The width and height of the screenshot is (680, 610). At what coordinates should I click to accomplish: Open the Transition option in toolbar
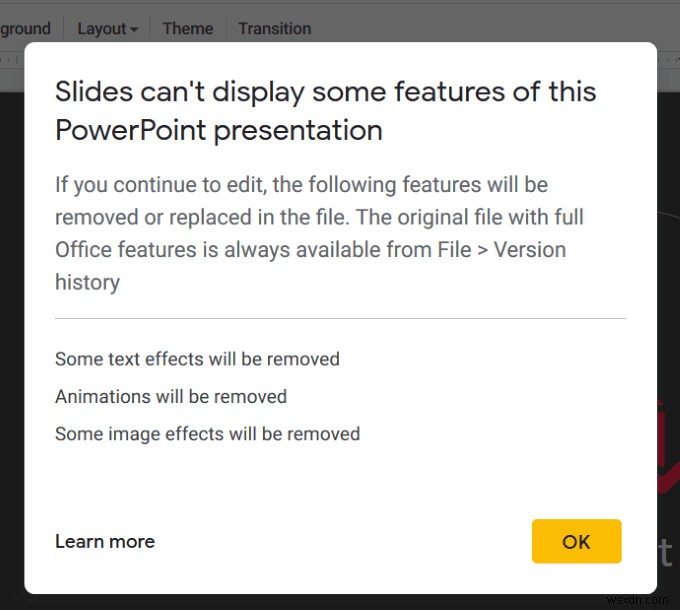274,28
